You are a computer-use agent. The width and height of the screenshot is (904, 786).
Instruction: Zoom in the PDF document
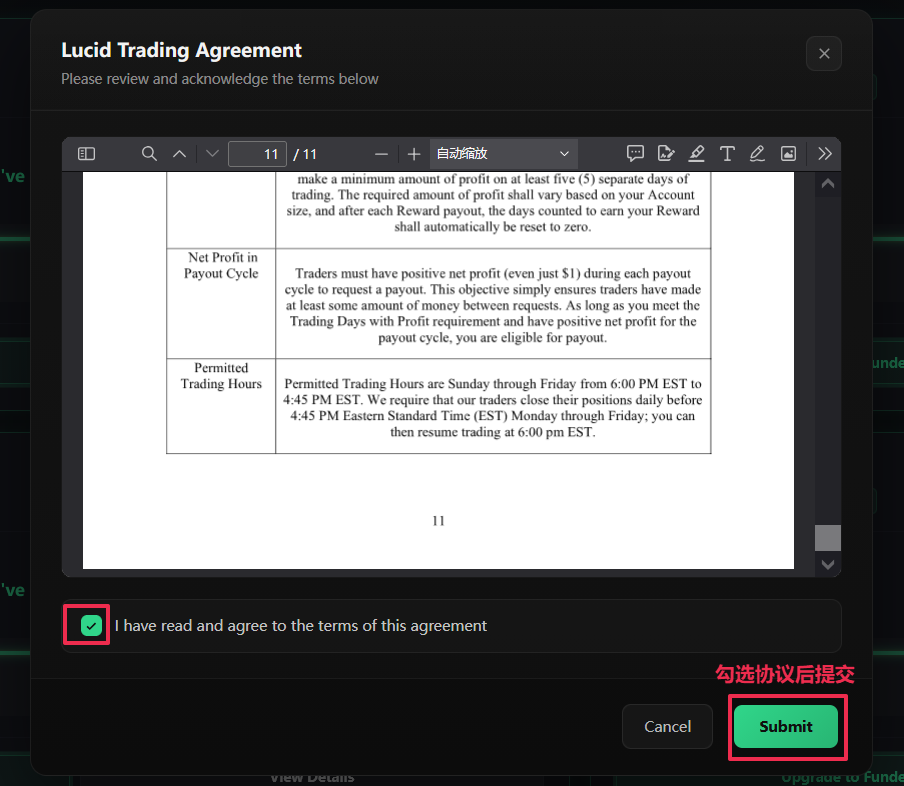point(413,154)
